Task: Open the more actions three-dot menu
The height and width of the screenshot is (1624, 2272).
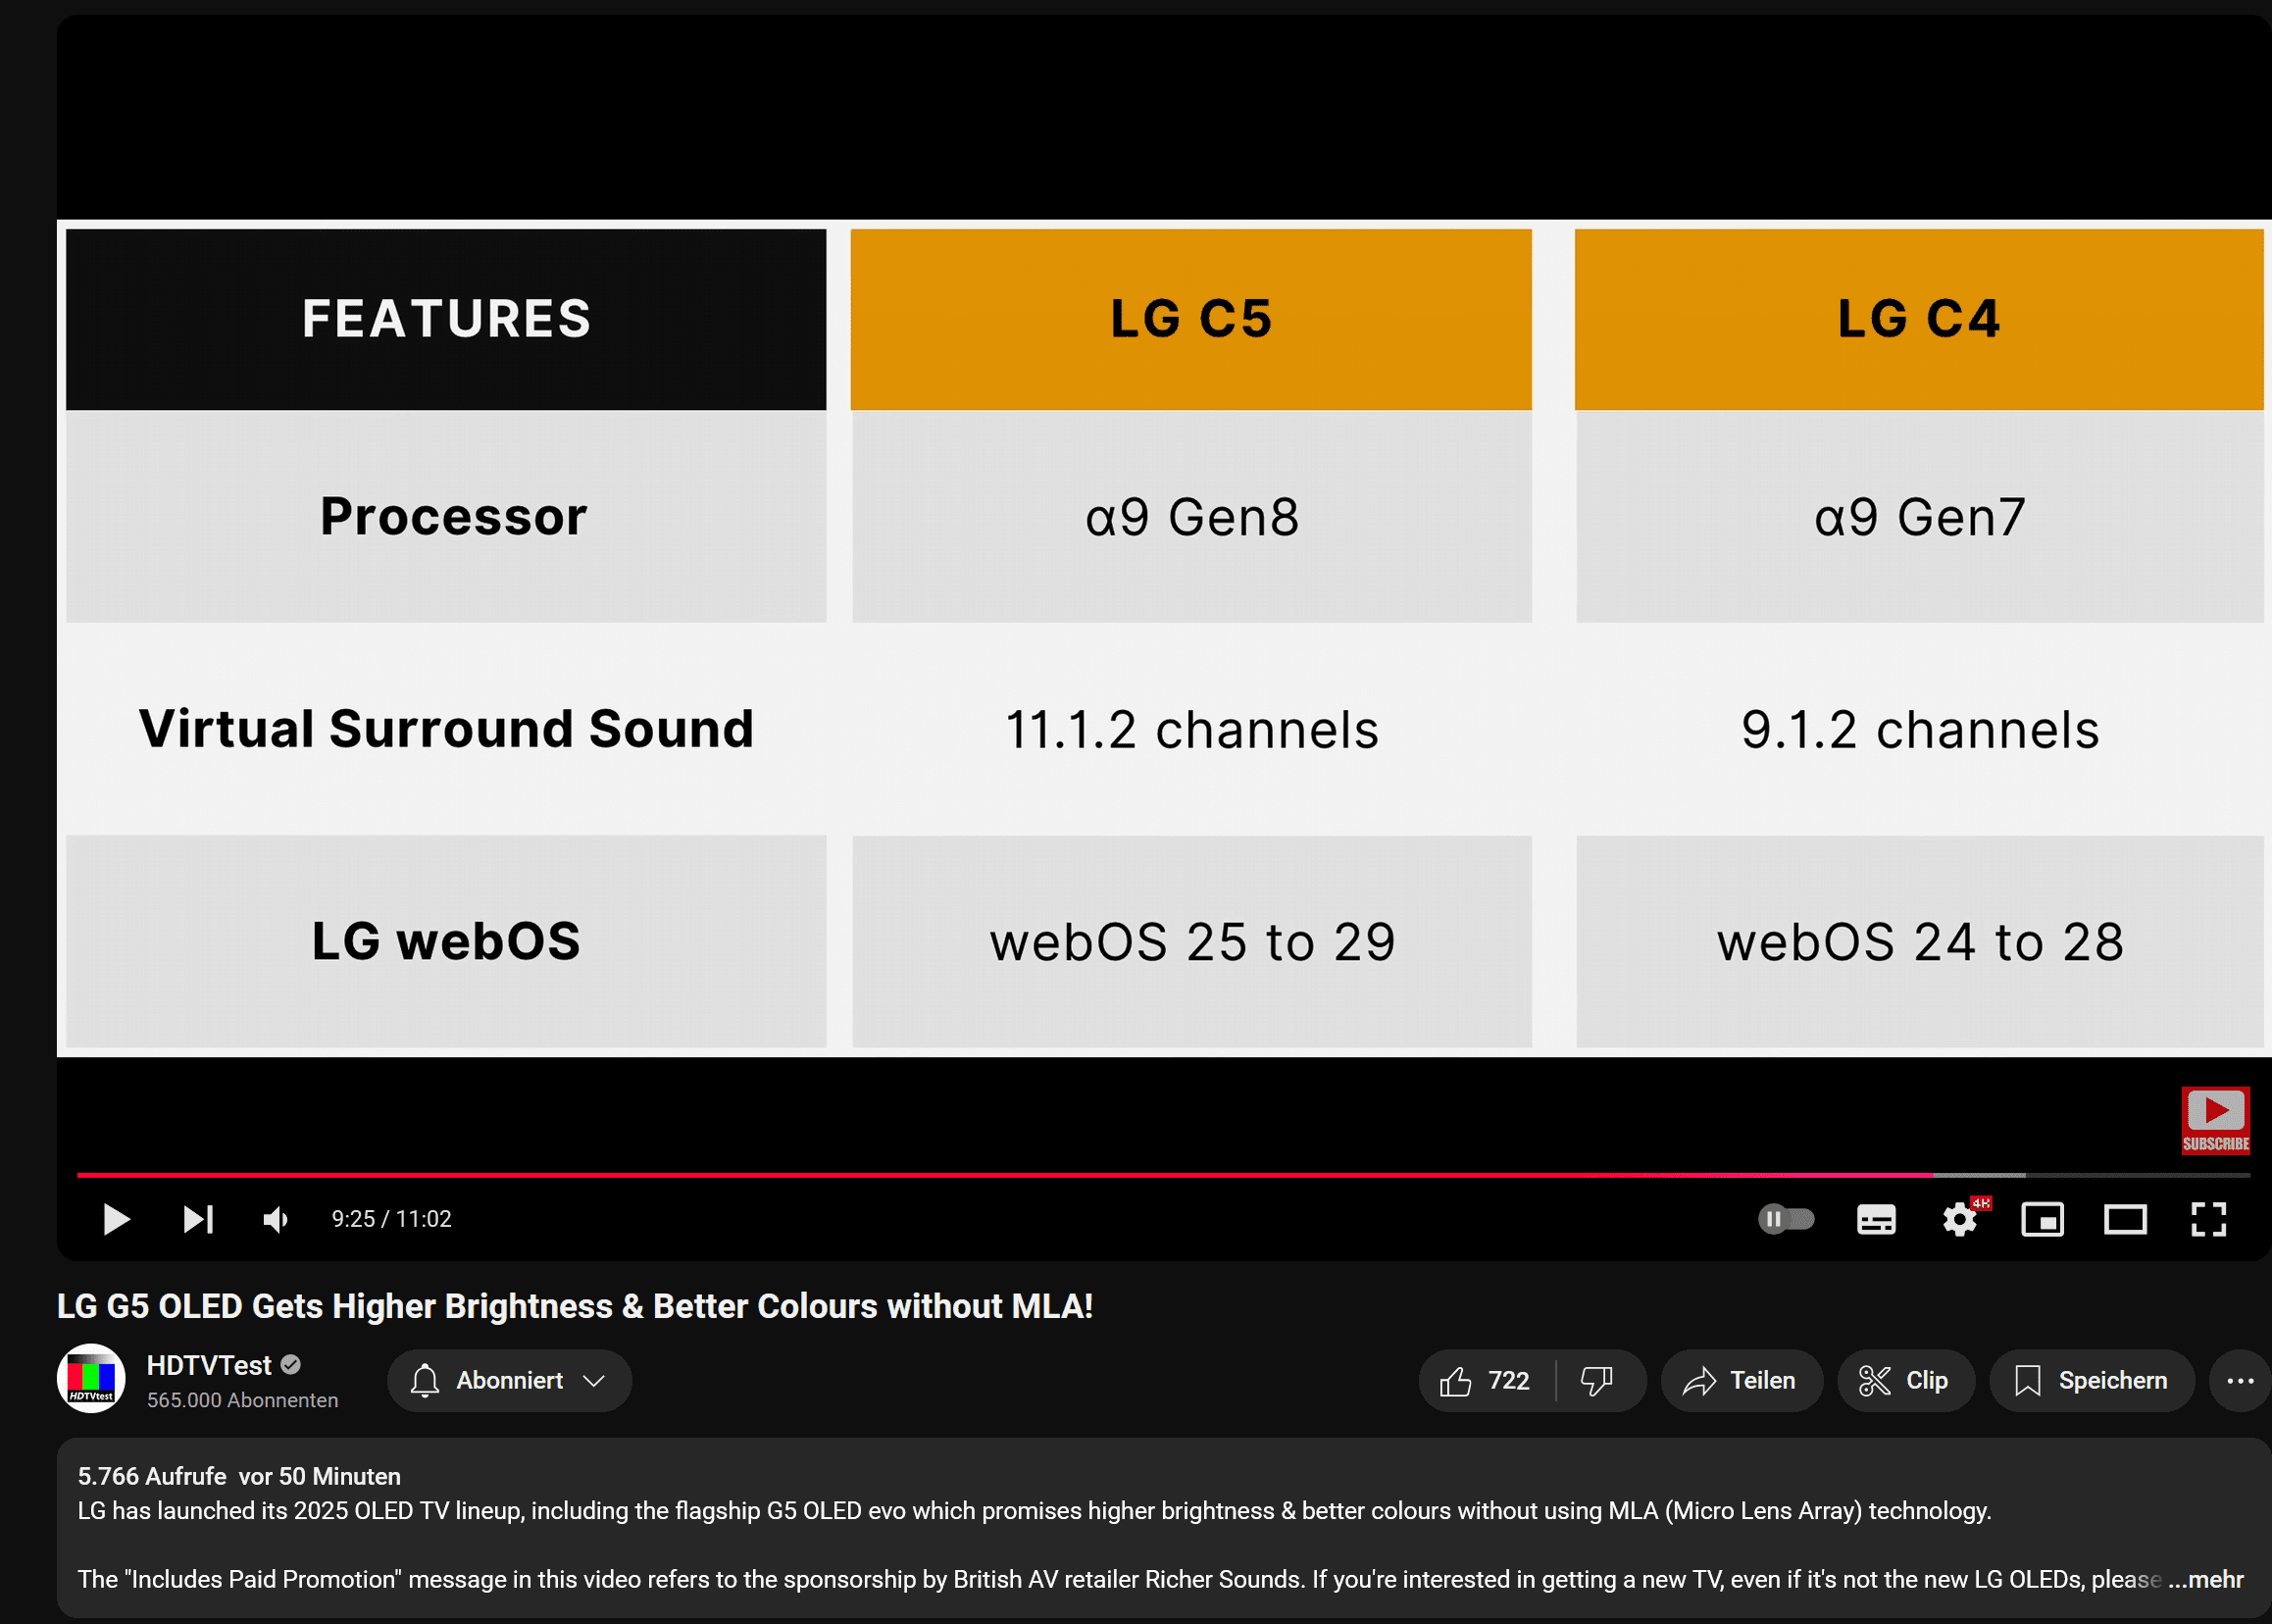Action: [2240, 1380]
